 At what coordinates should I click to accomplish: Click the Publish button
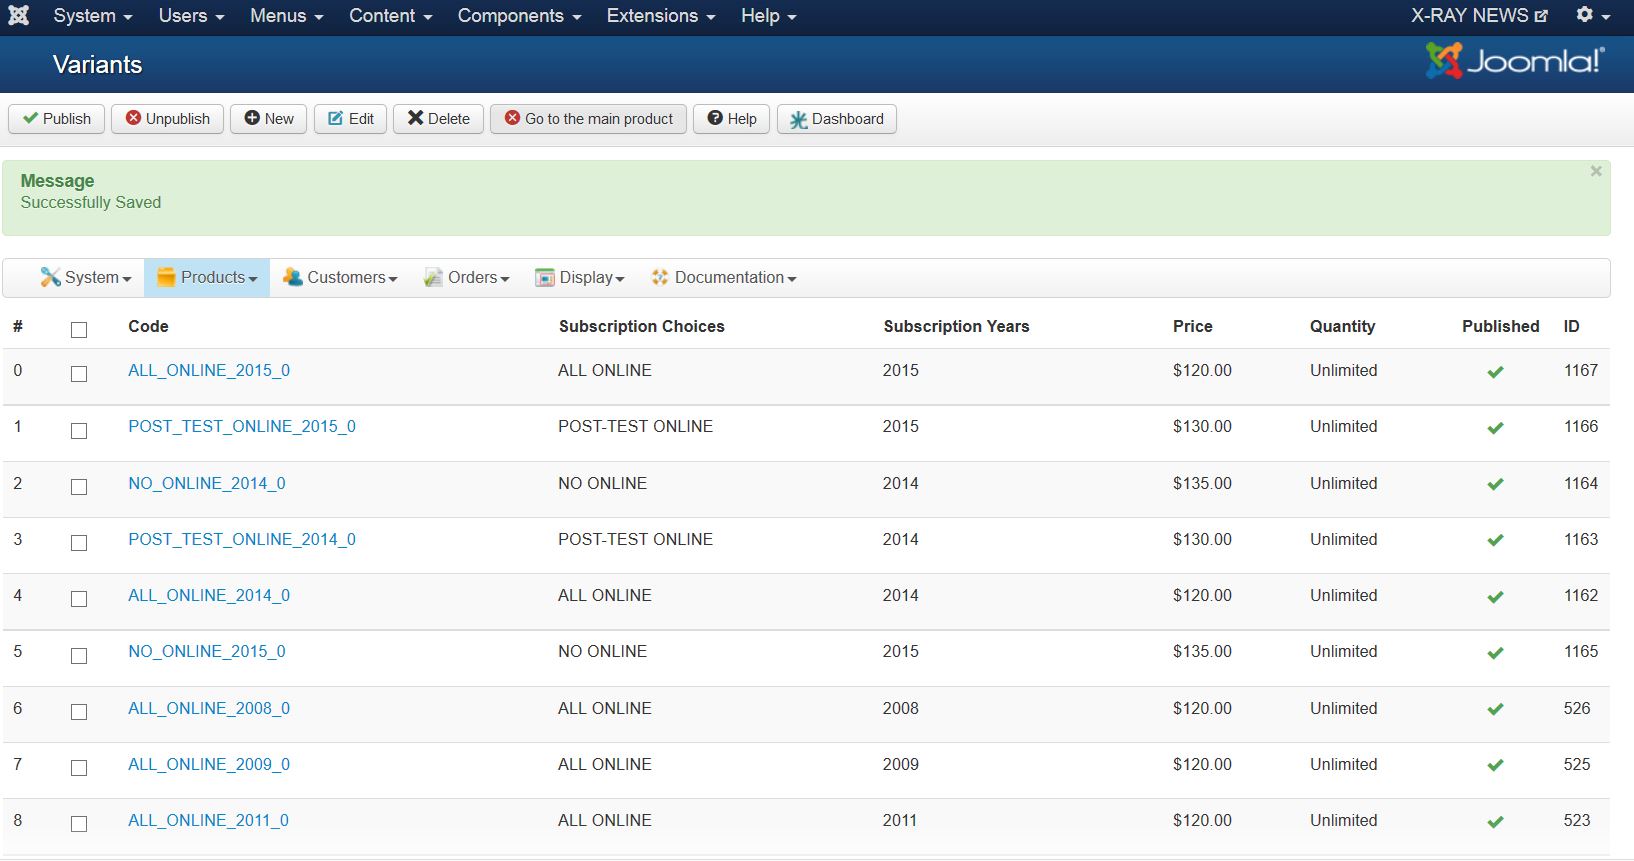[x=57, y=119]
